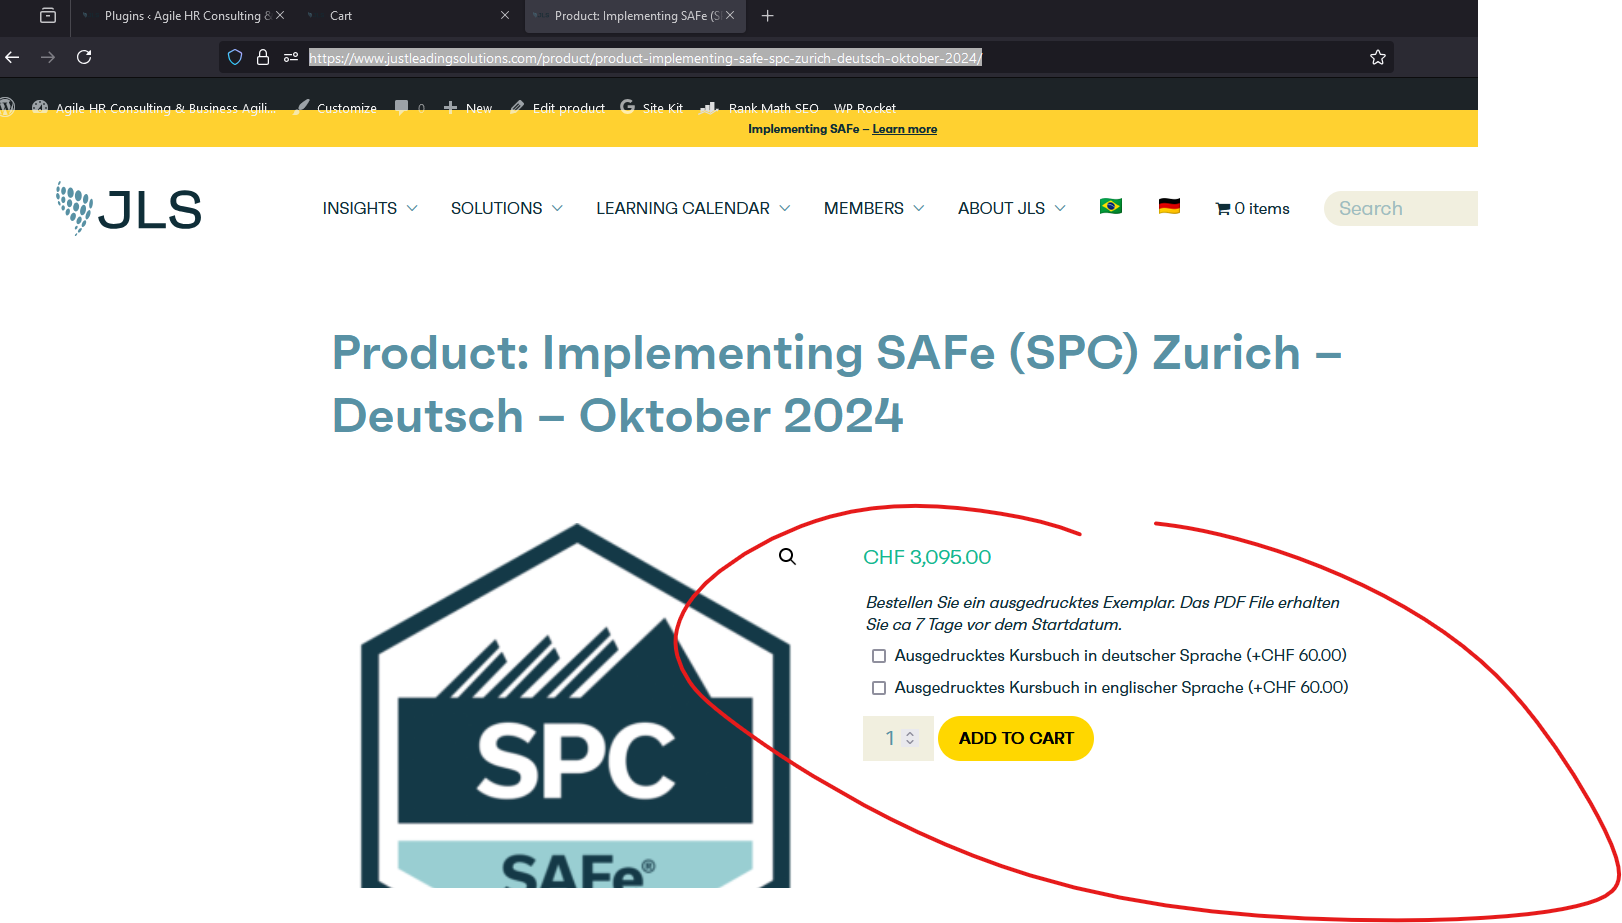Open Agile HR Consulting site dashboard link
The height and width of the screenshot is (923, 1622).
click(154, 107)
